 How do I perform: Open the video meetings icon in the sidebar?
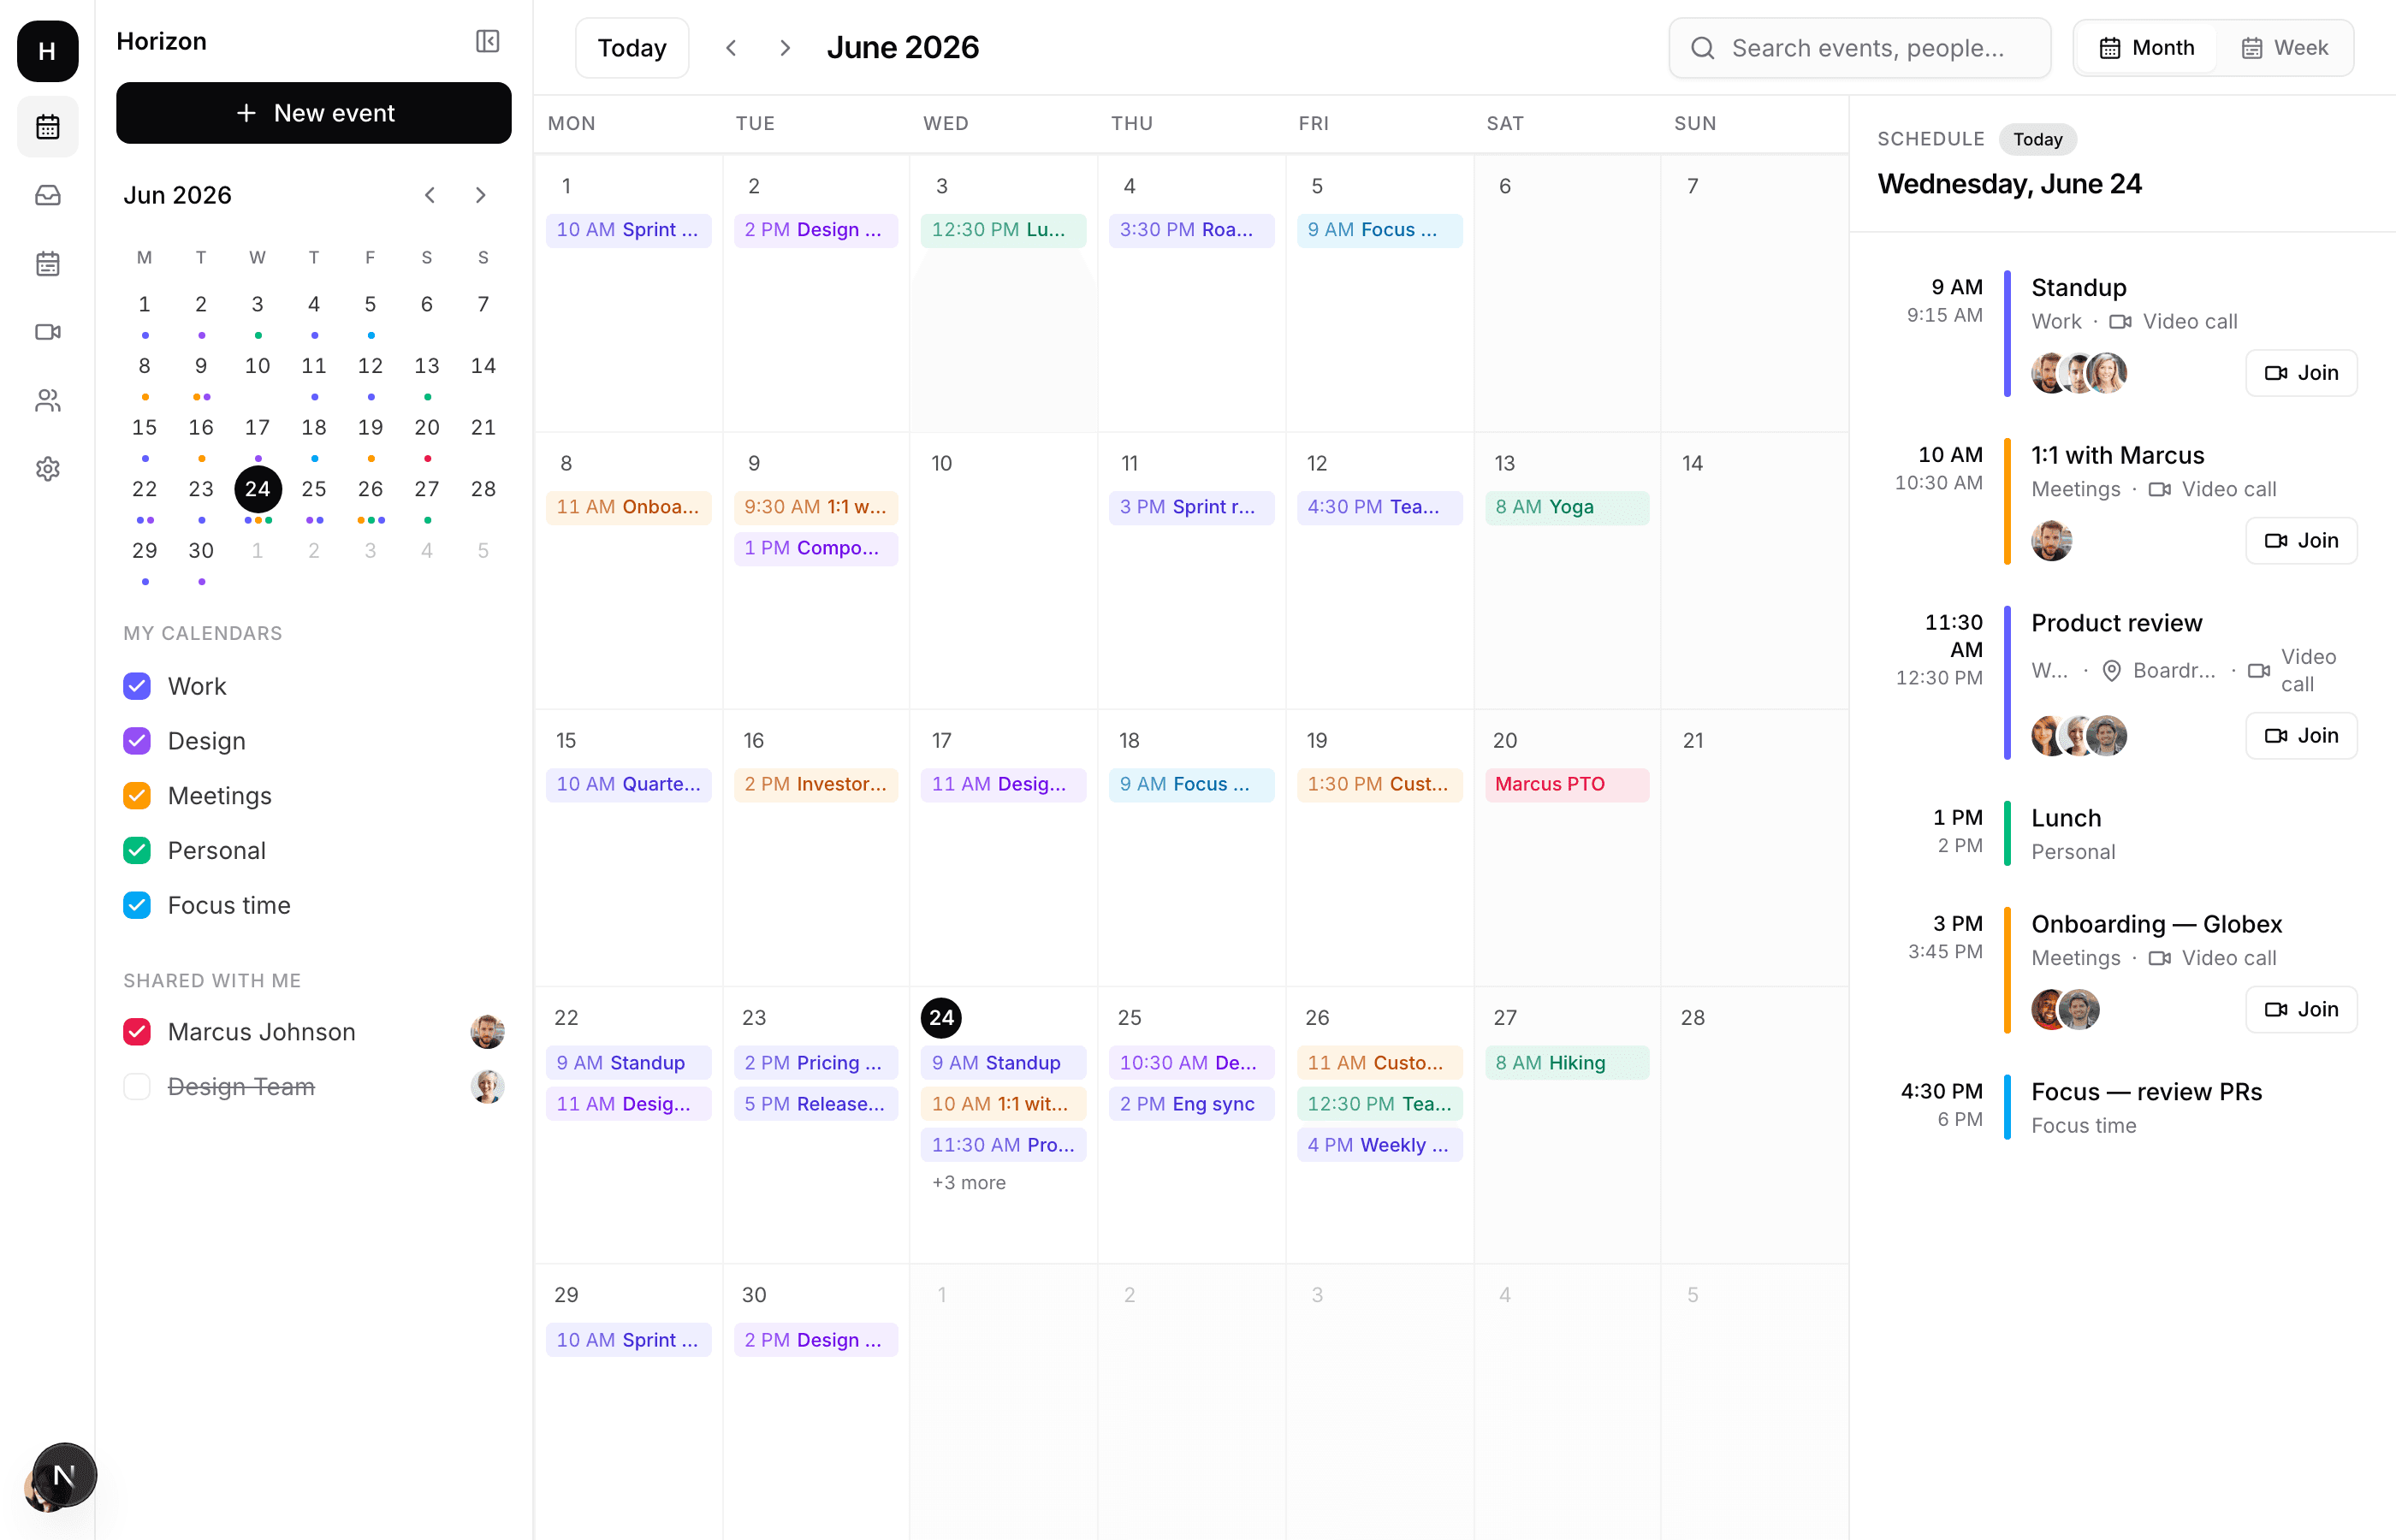pyautogui.click(x=47, y=332)
